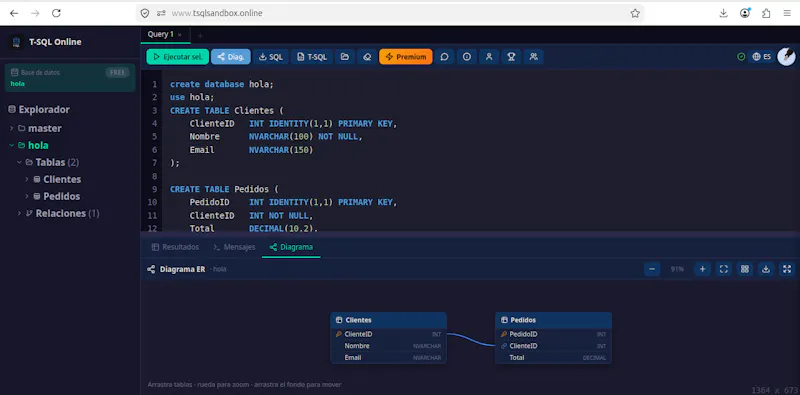Image resolution: width=800 pixels, height=395 pixels.
Task: Click the FREE plan badge
Action: click(x=117, y=72)
